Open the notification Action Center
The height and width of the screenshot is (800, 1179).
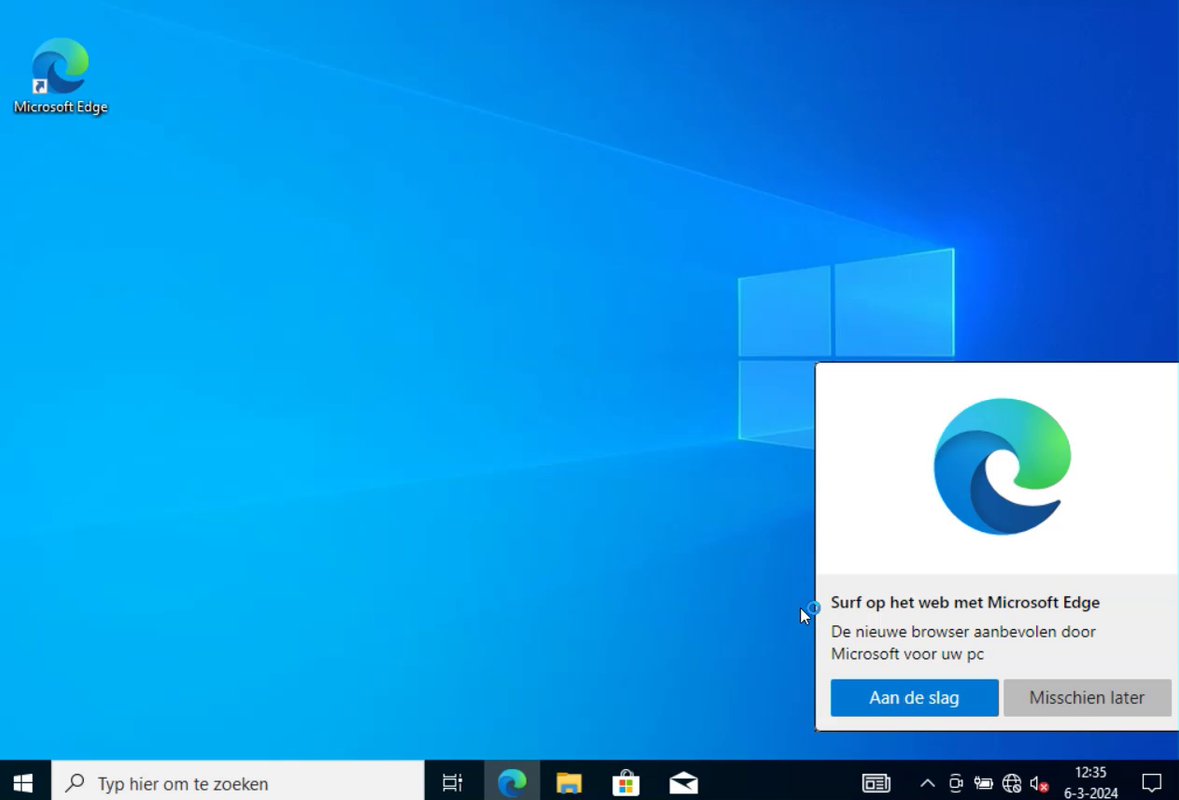click(x=1152, y=783)
